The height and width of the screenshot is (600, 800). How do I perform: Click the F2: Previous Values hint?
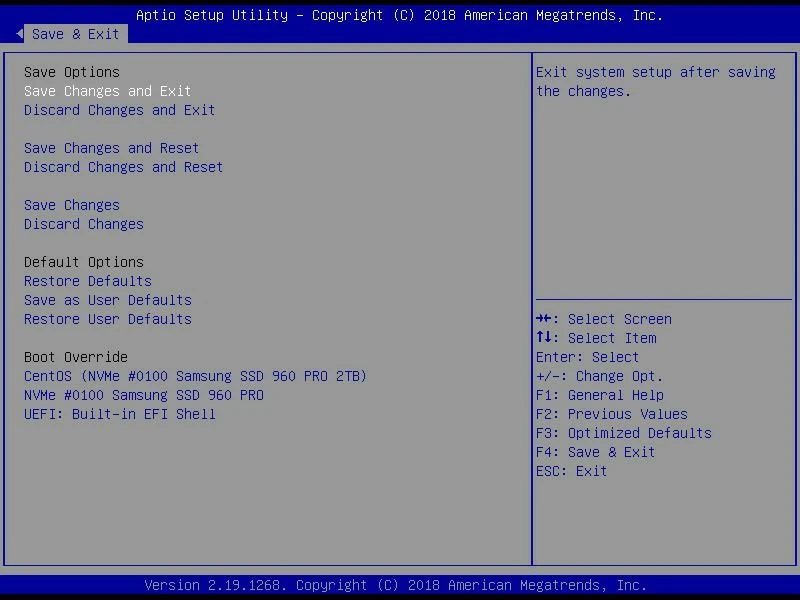611,414
